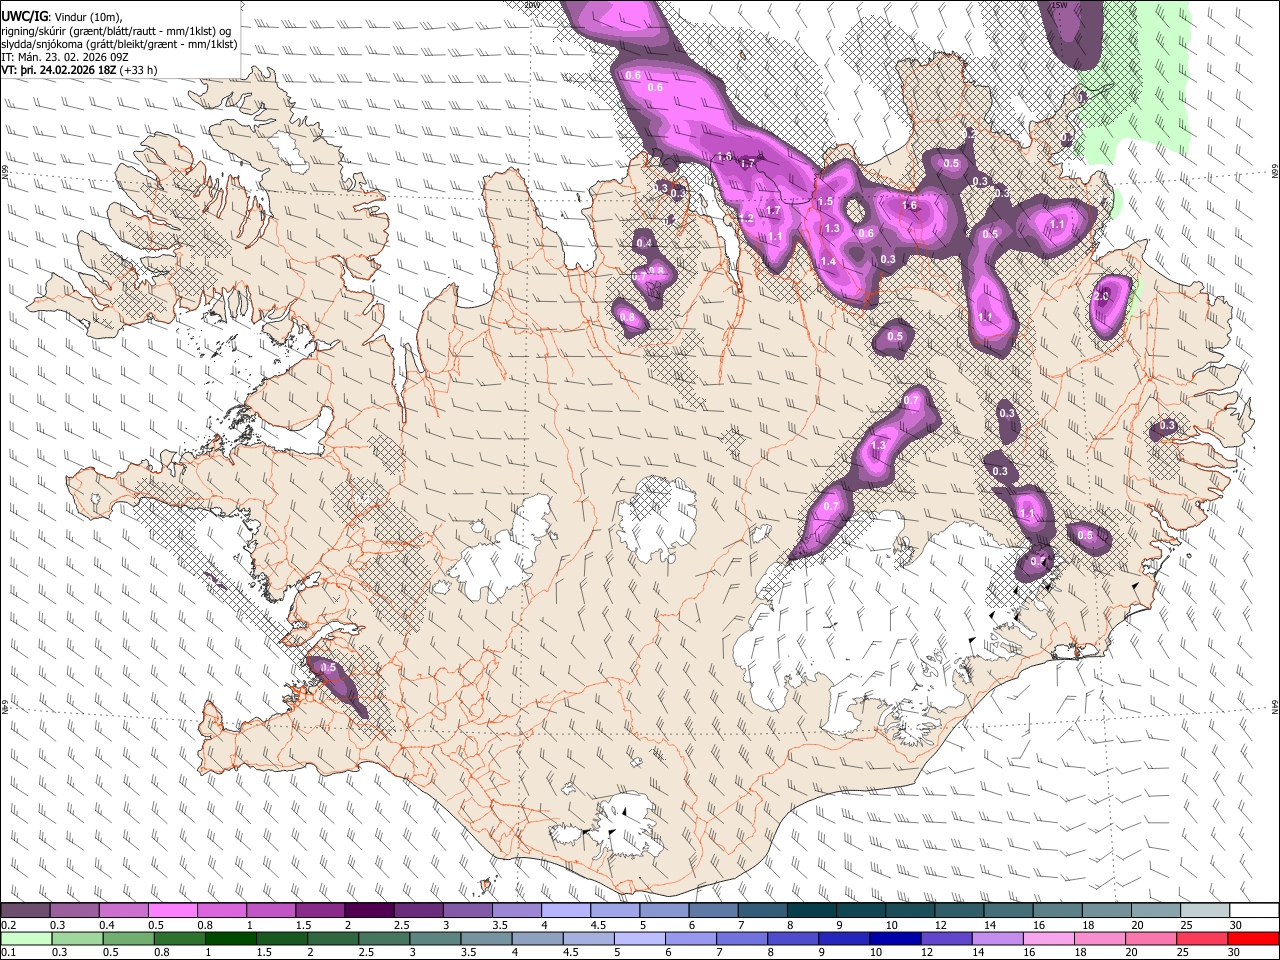Click the '(+33 h)' forecast offset text
The image size is (1280, 960).
(139, 71)
